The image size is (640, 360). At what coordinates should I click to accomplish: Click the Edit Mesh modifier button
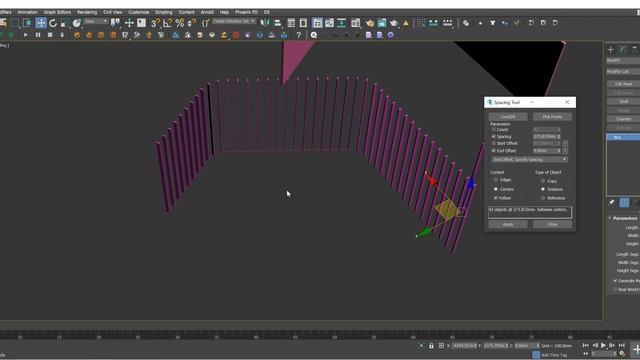(x=624, y=84)
